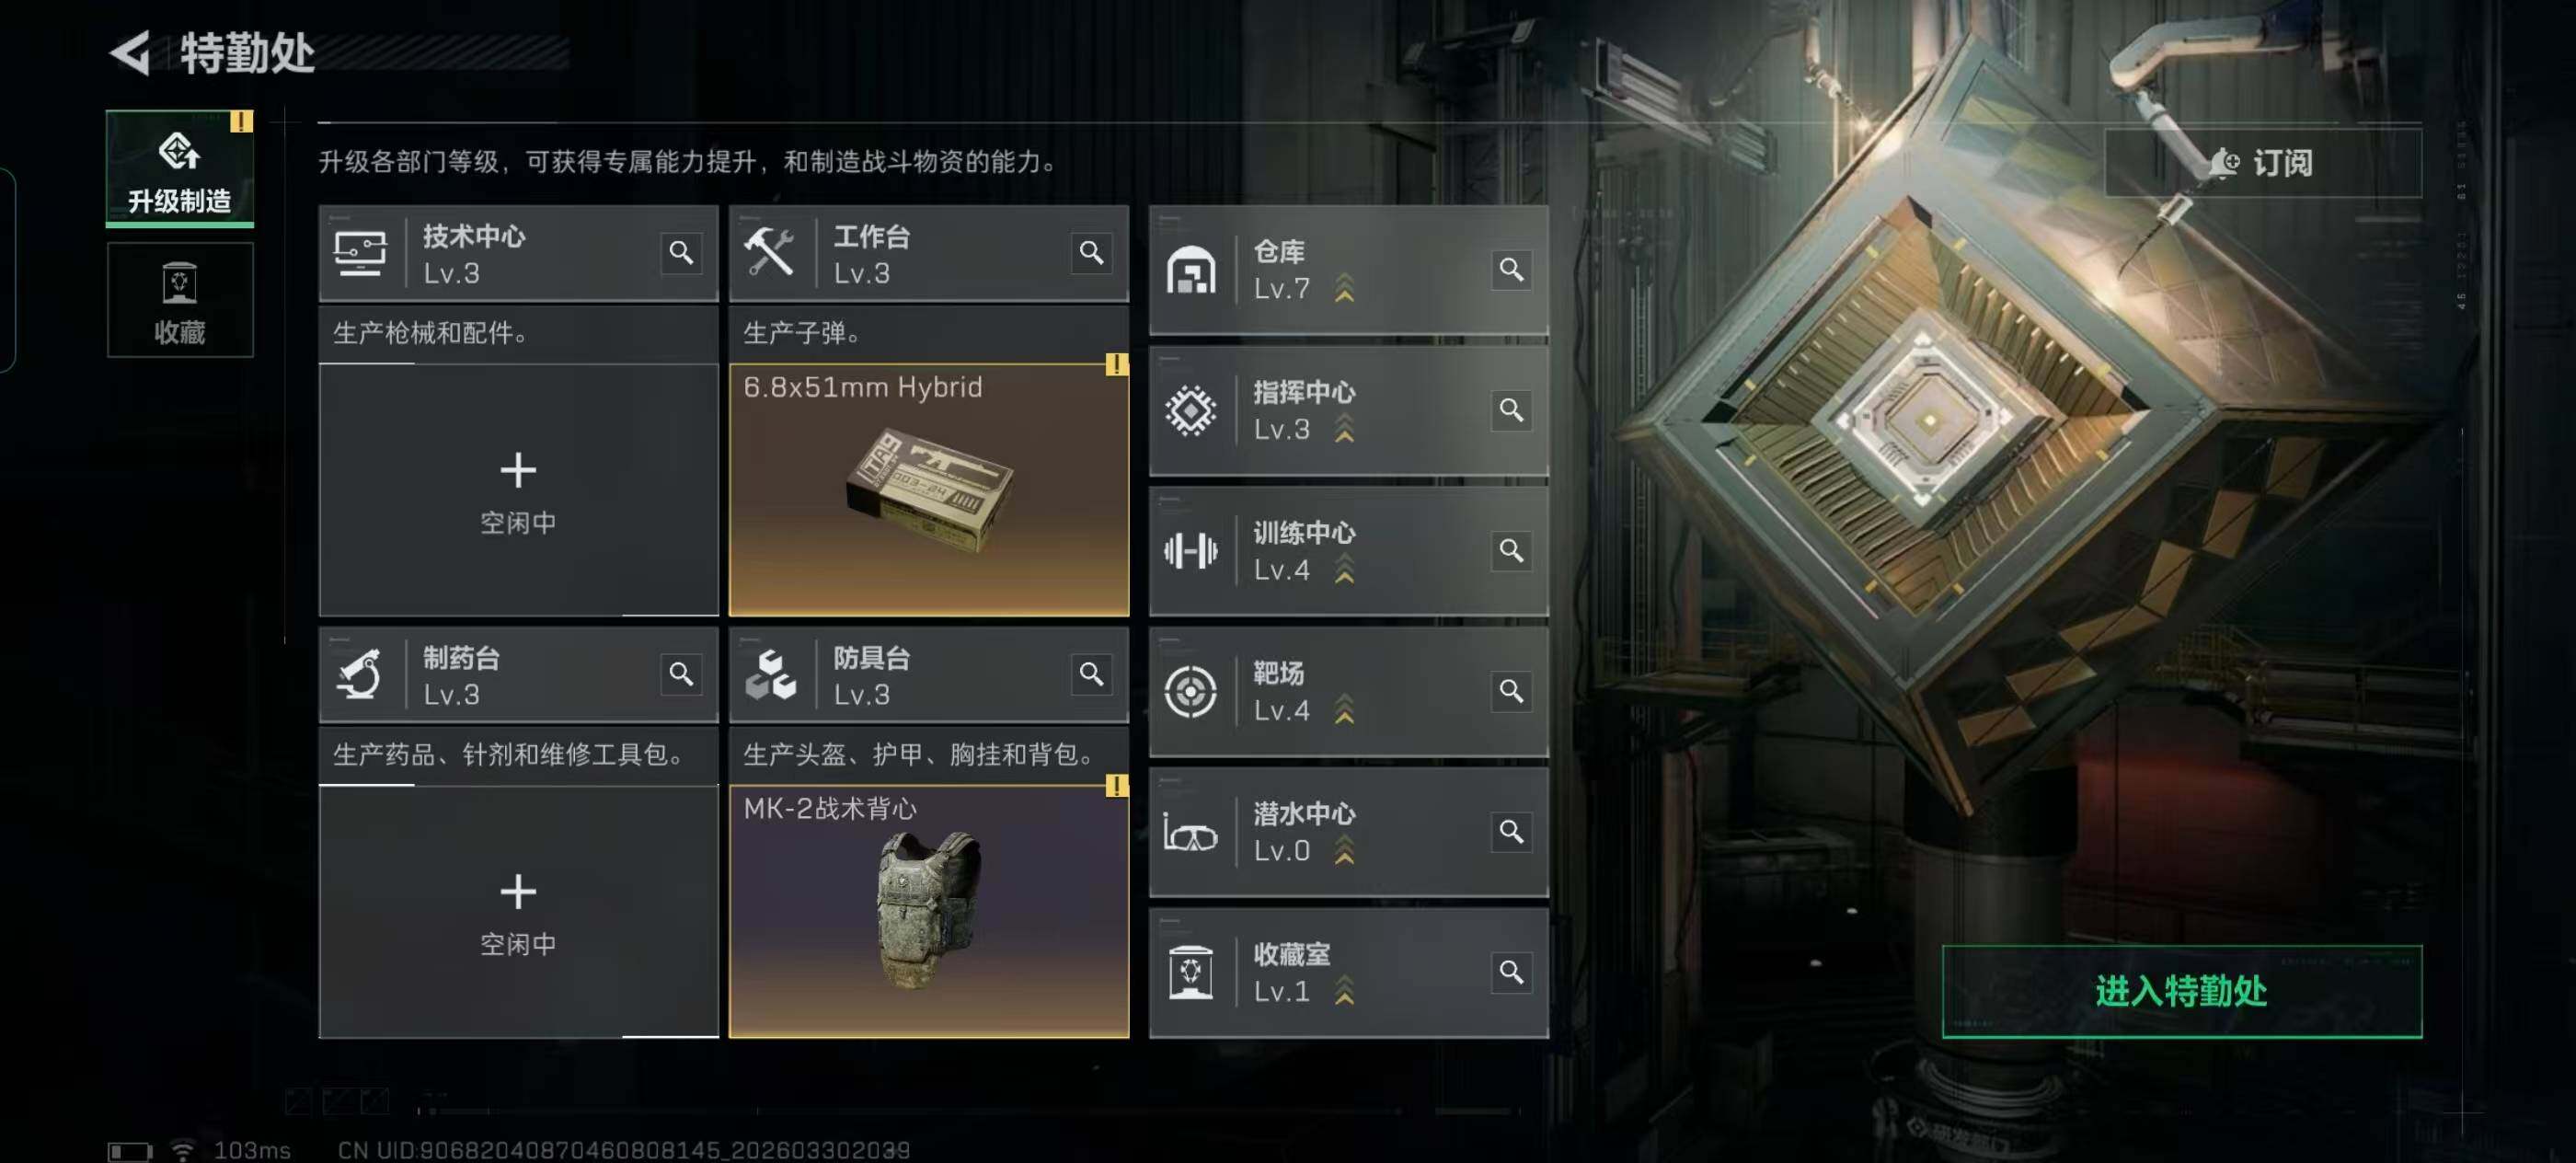Inspect 靶场 with its magnifier icon

(x=1511, y=691)
